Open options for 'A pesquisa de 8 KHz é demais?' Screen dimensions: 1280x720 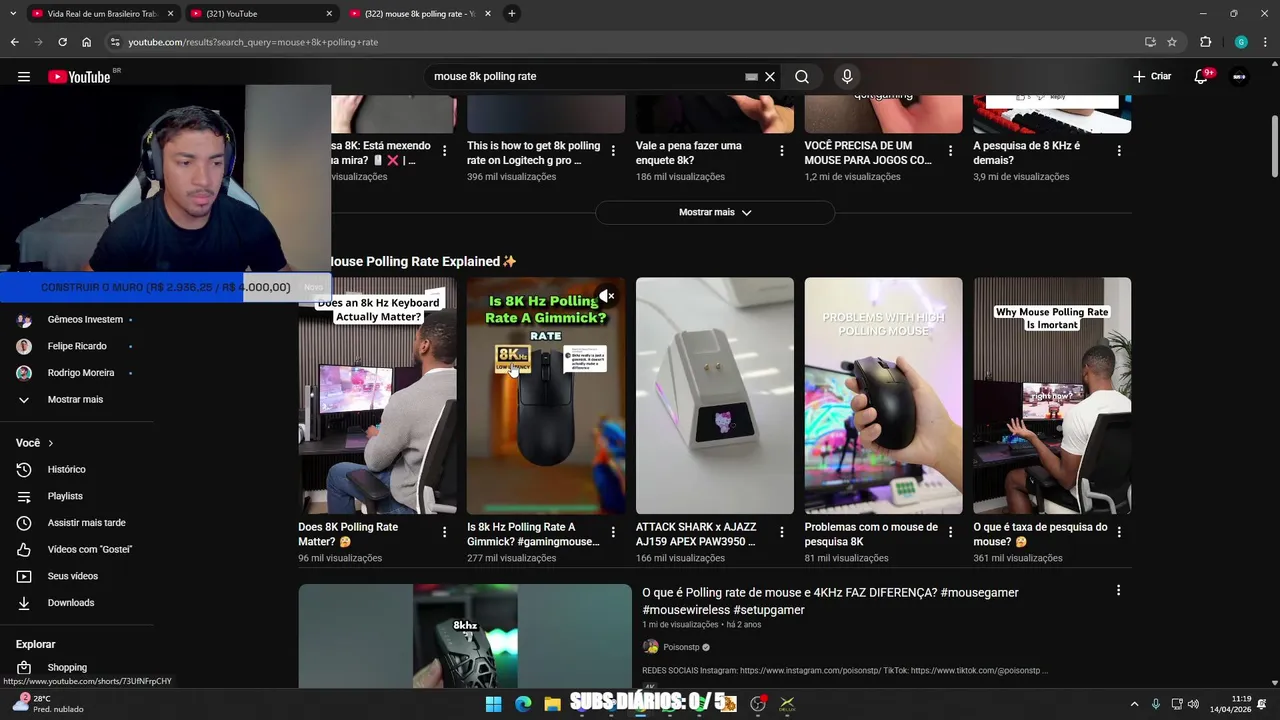(1119, 151)
